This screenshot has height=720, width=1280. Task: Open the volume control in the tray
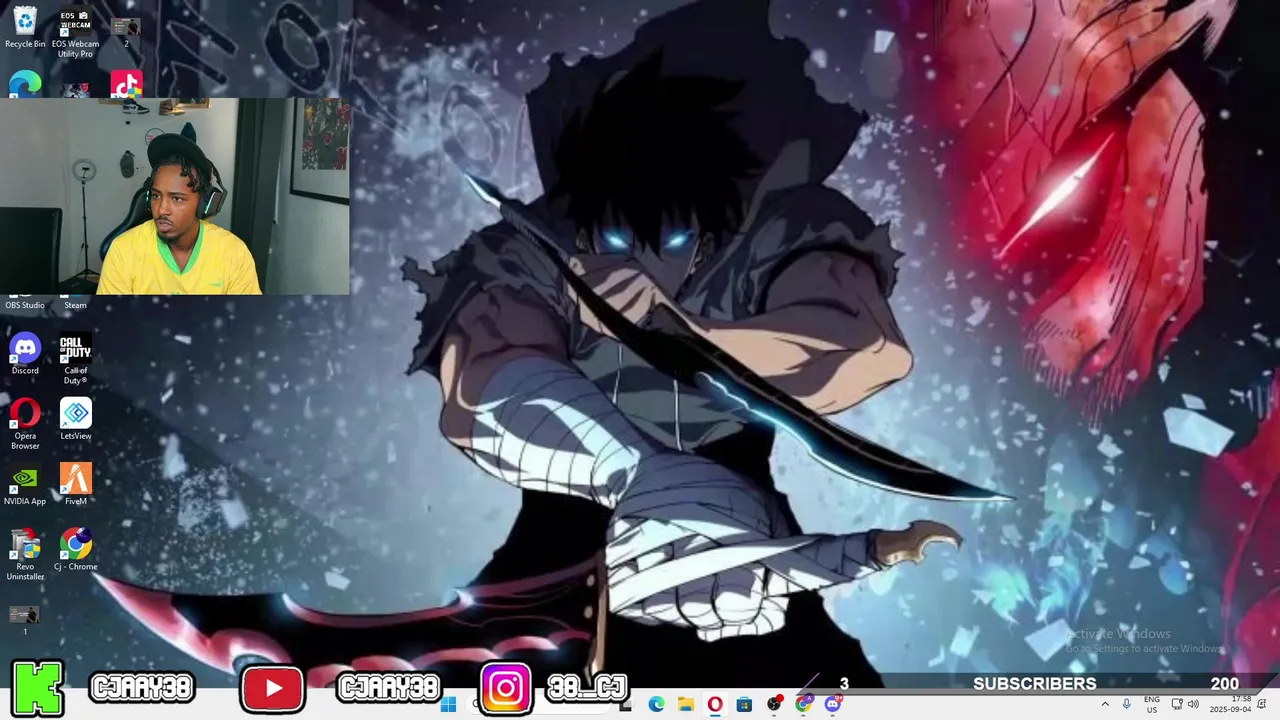[x=1193, y=704]
